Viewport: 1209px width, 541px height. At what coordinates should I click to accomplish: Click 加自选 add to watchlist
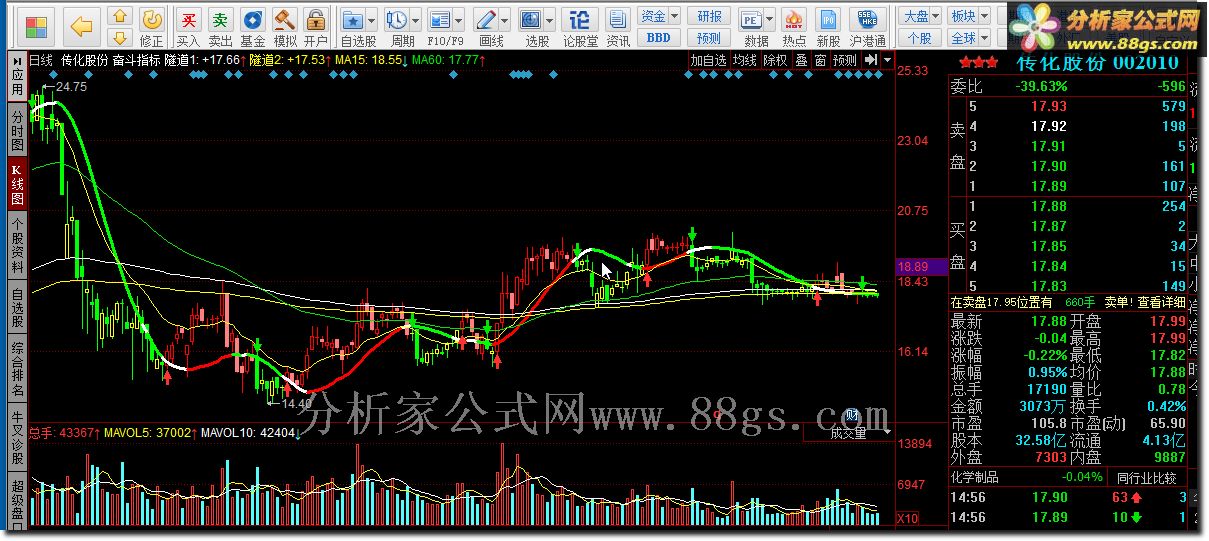(x=708, y=60)
